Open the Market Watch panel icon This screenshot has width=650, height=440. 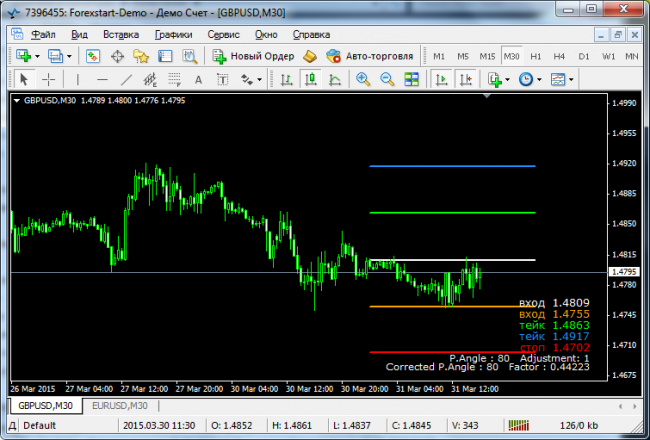click(x=93, y=55)
